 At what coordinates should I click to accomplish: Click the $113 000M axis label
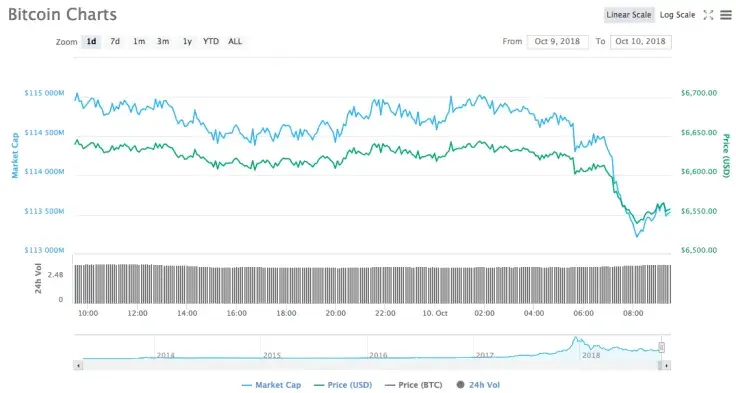44,250
